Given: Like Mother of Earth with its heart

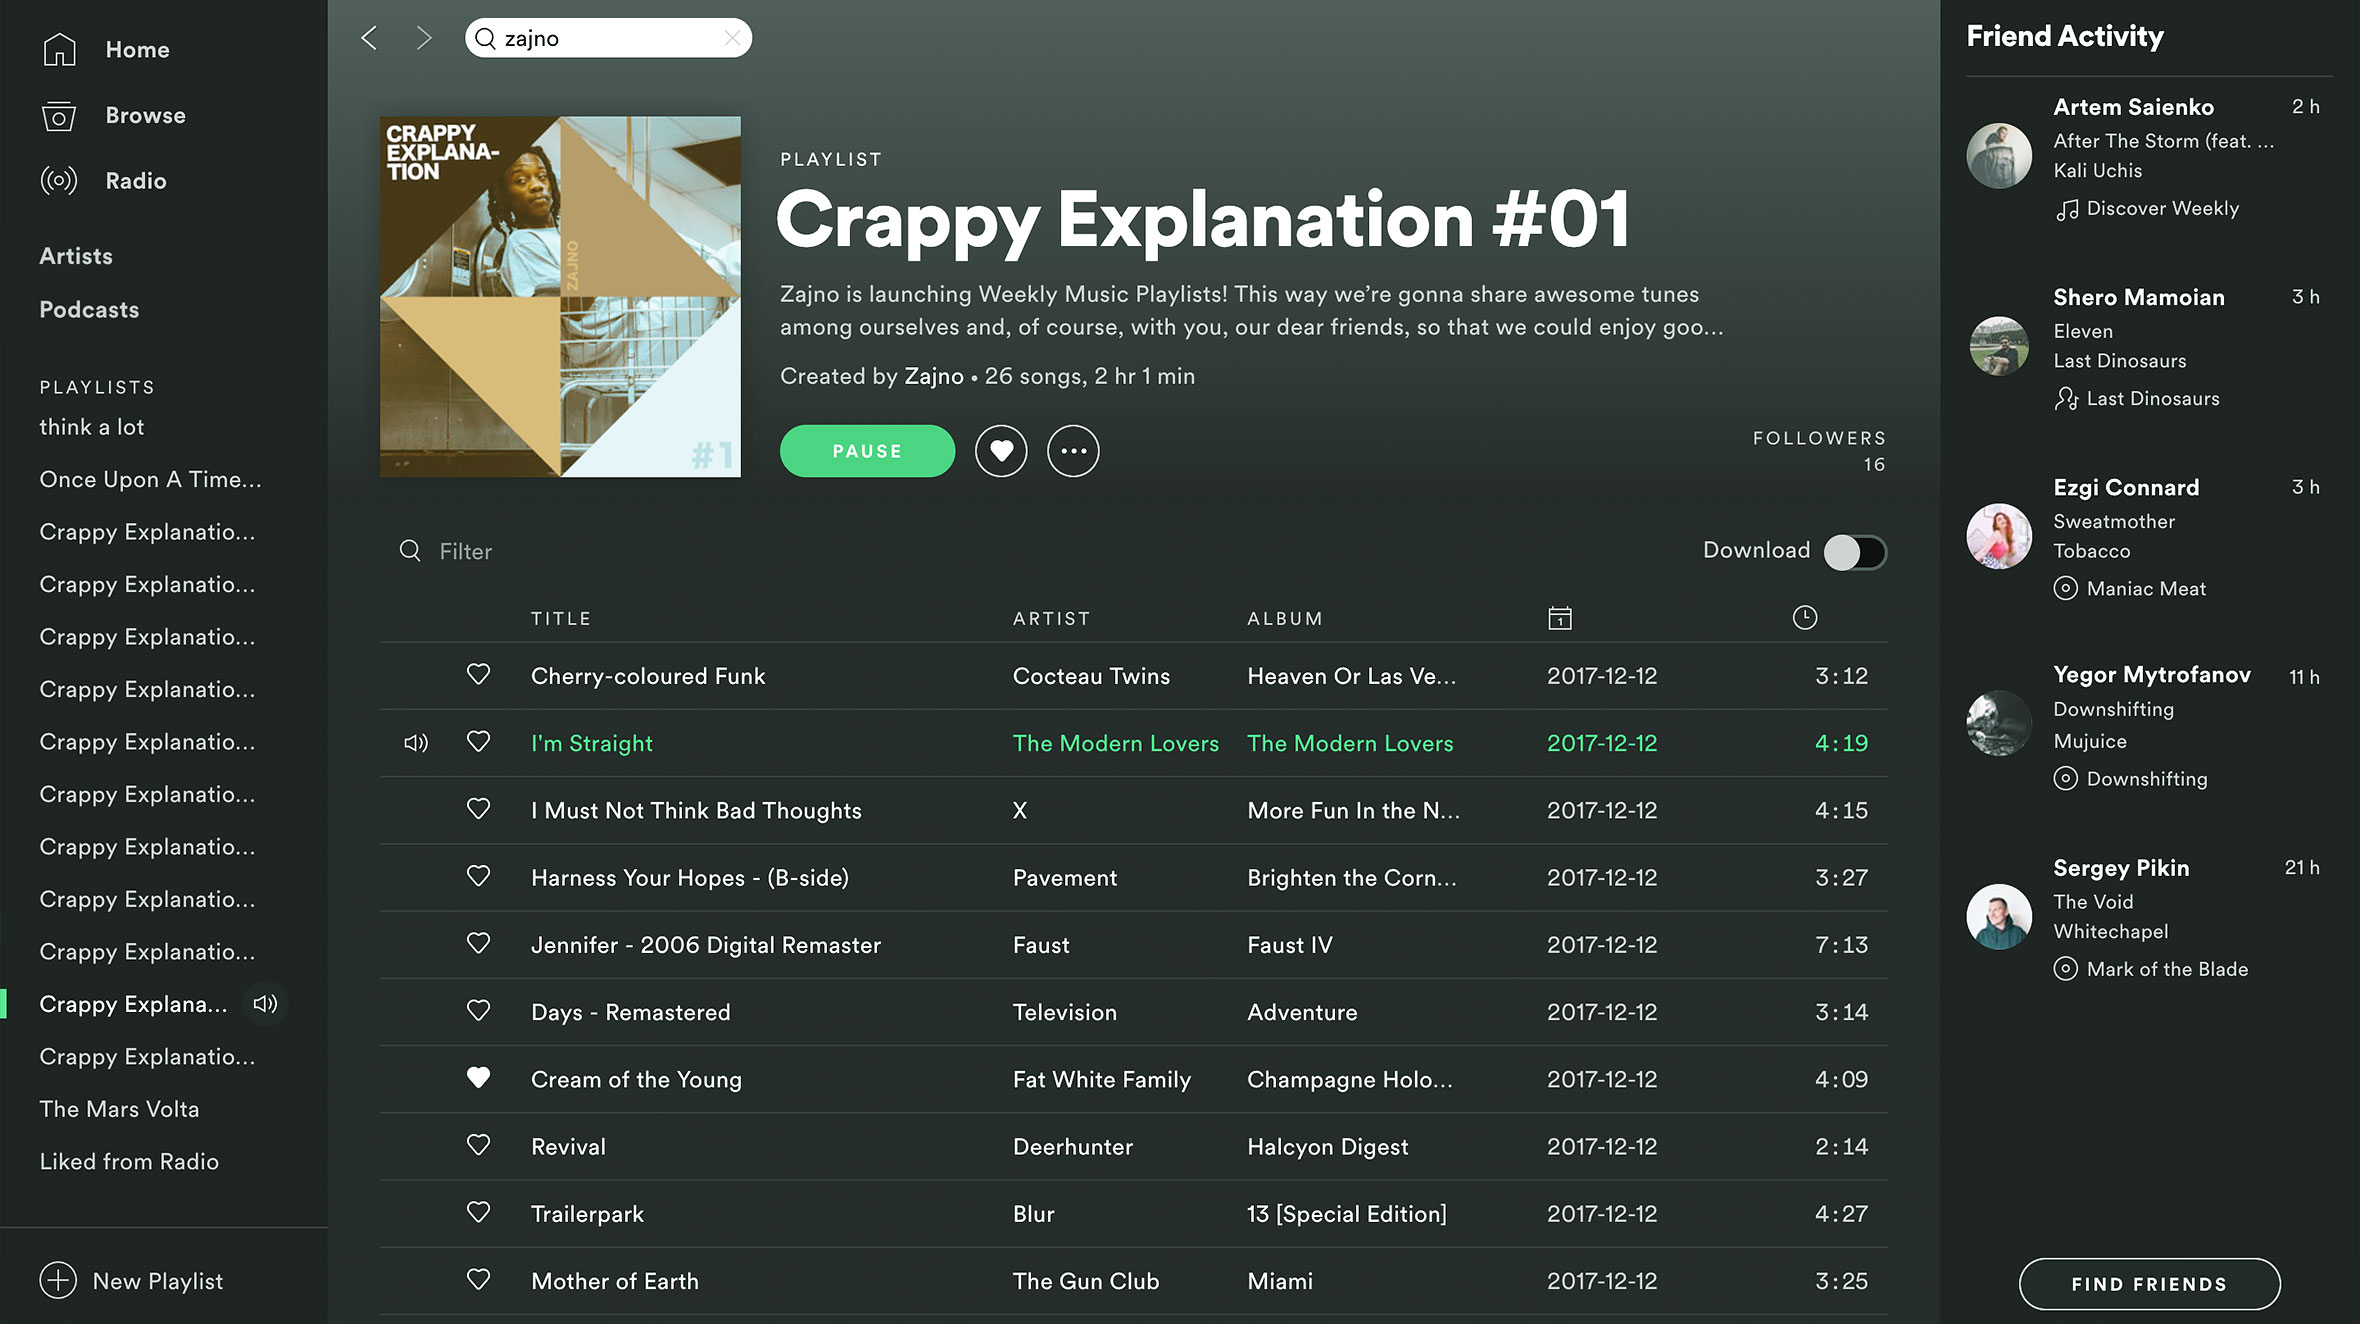Looking at the screenshot, I should pyautogui.click(x=479, y=1279).
